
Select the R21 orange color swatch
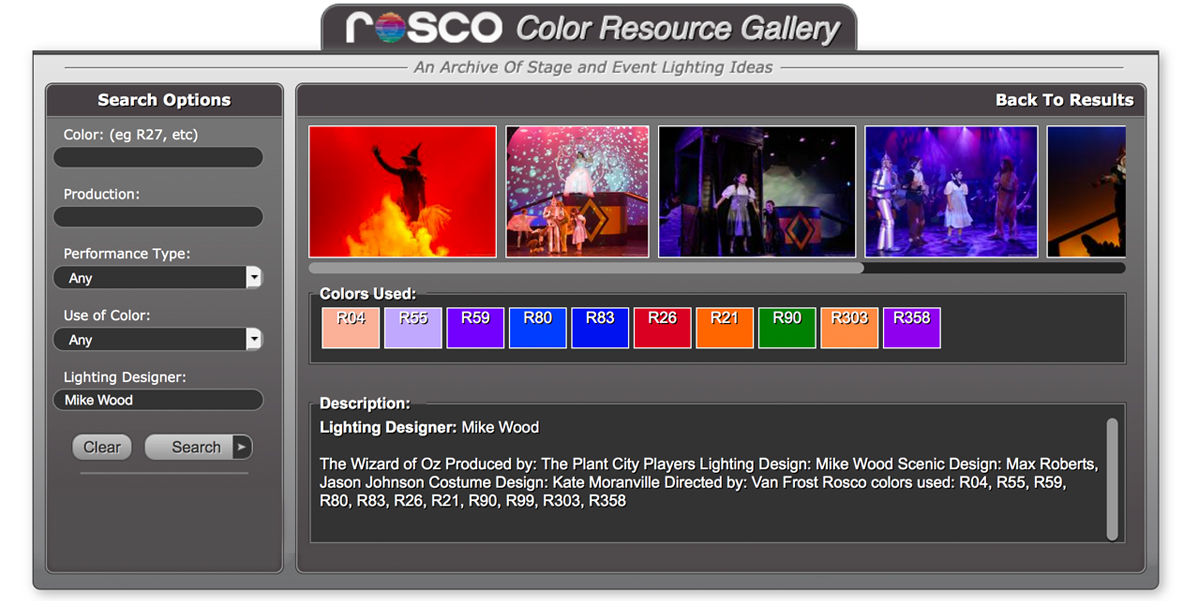724,328
